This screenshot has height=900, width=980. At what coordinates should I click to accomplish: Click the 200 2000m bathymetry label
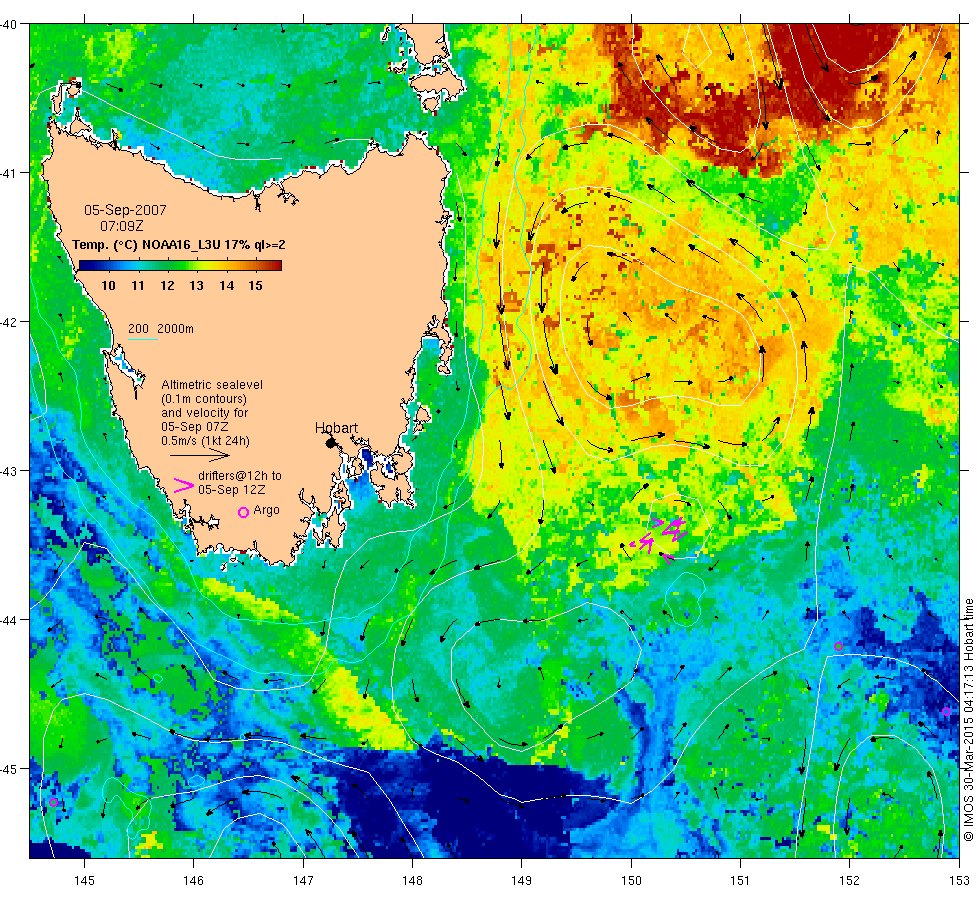[x=161, y=329]
